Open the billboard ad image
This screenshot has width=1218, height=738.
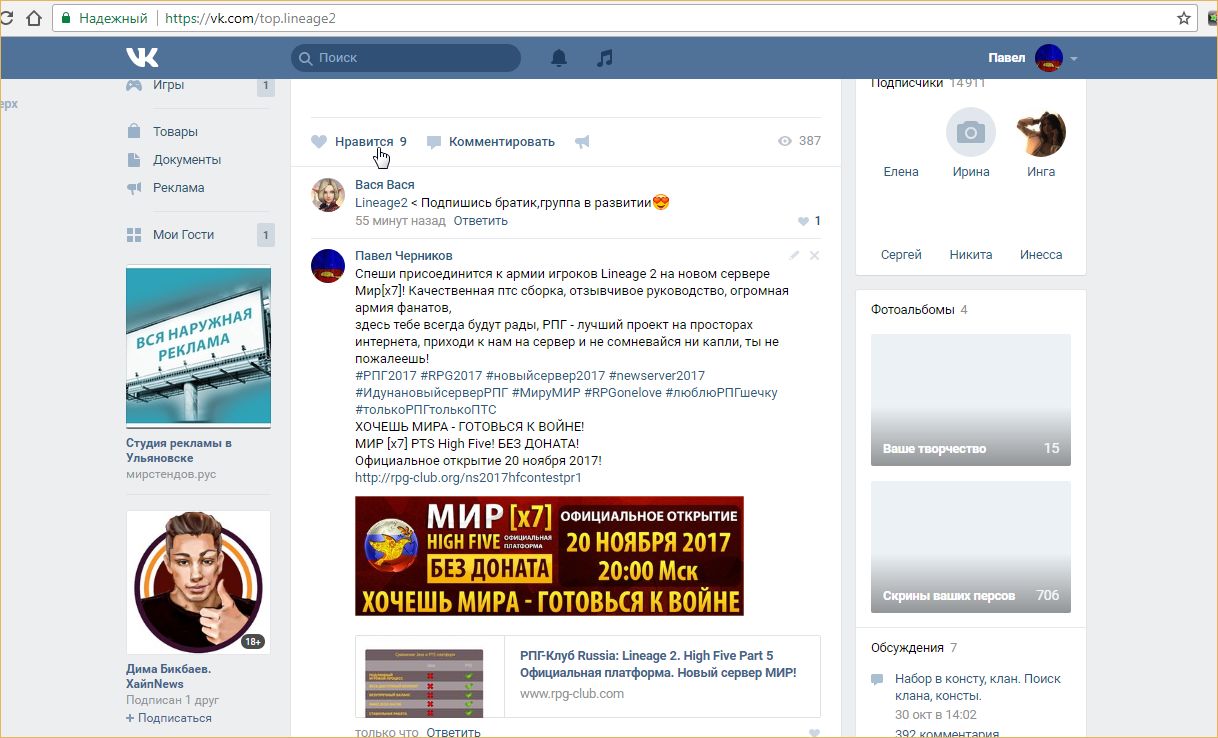coord(198,348)
